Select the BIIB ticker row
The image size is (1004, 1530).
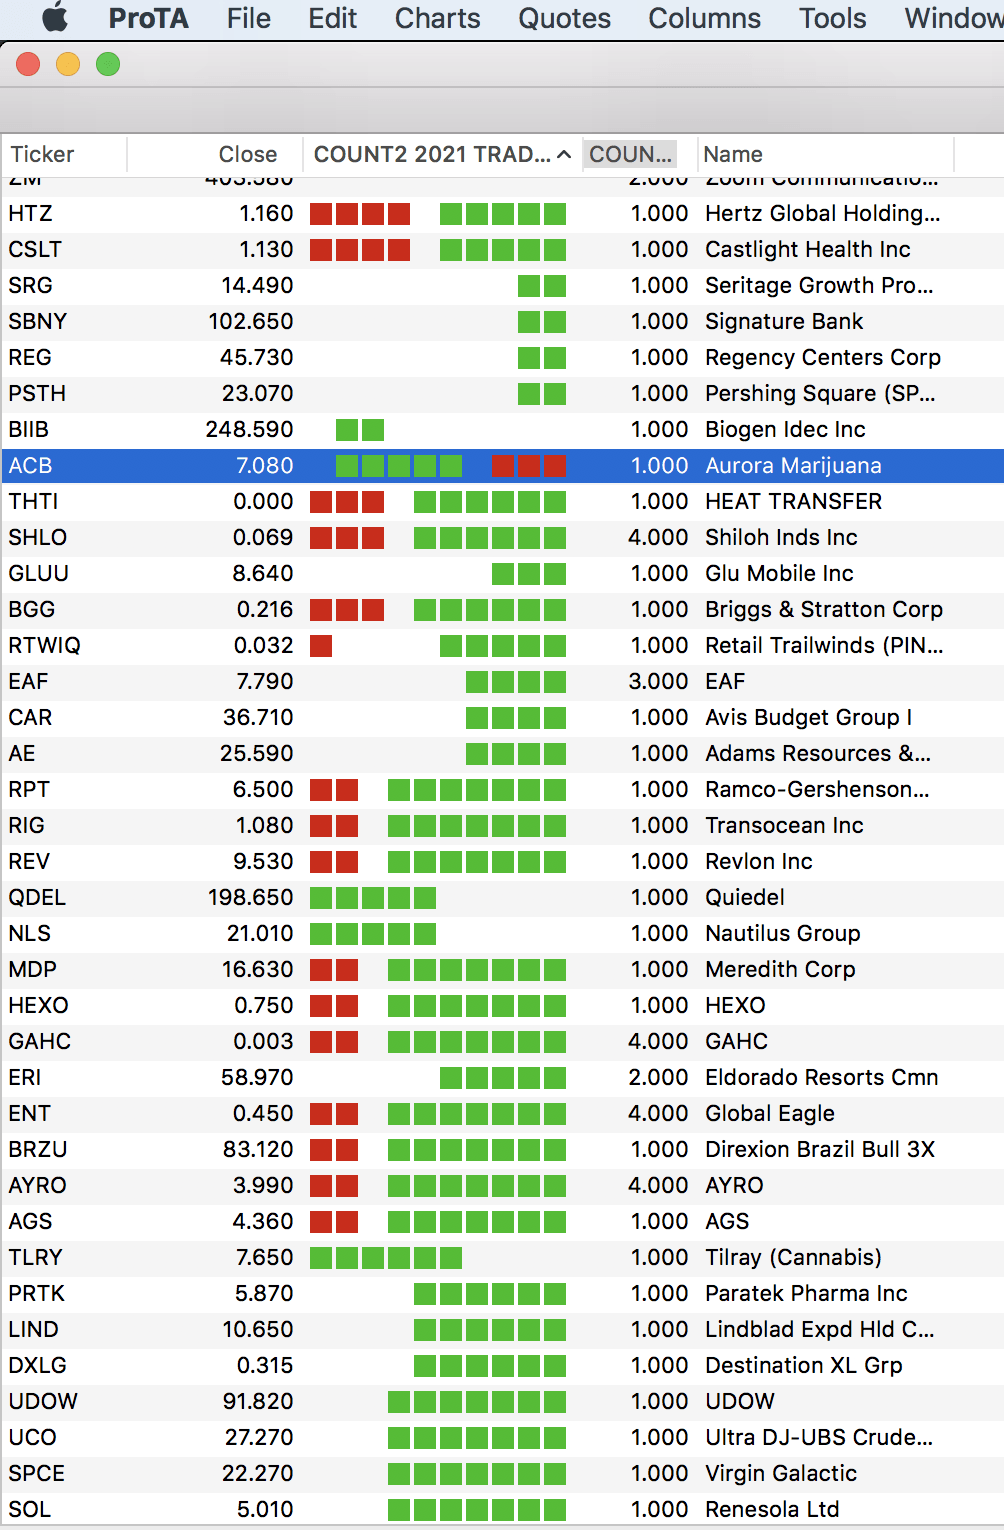tap(502, 429)
